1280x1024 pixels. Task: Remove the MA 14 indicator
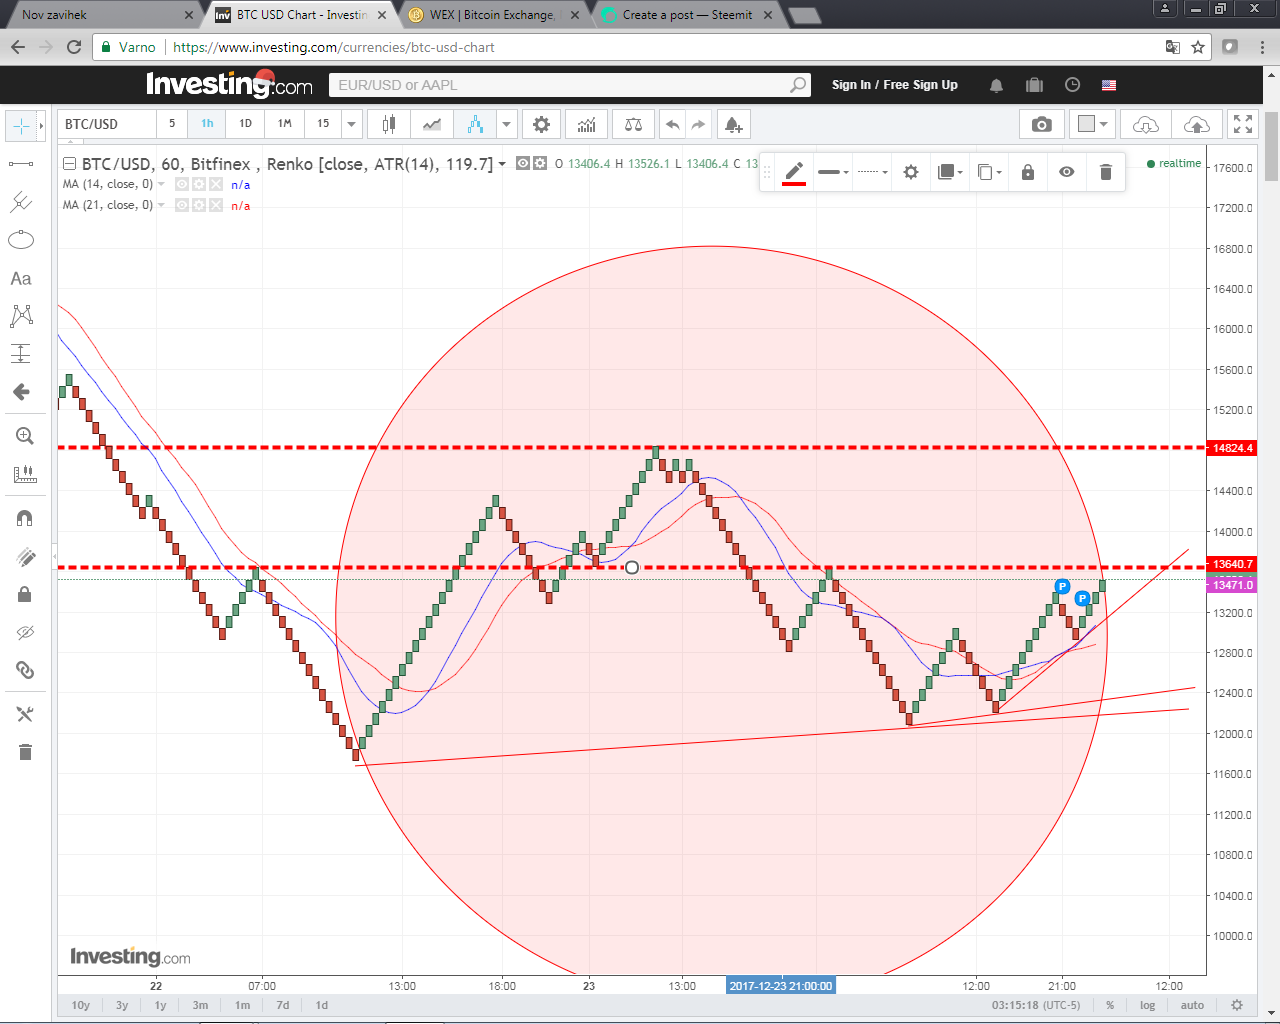[216, 184]
